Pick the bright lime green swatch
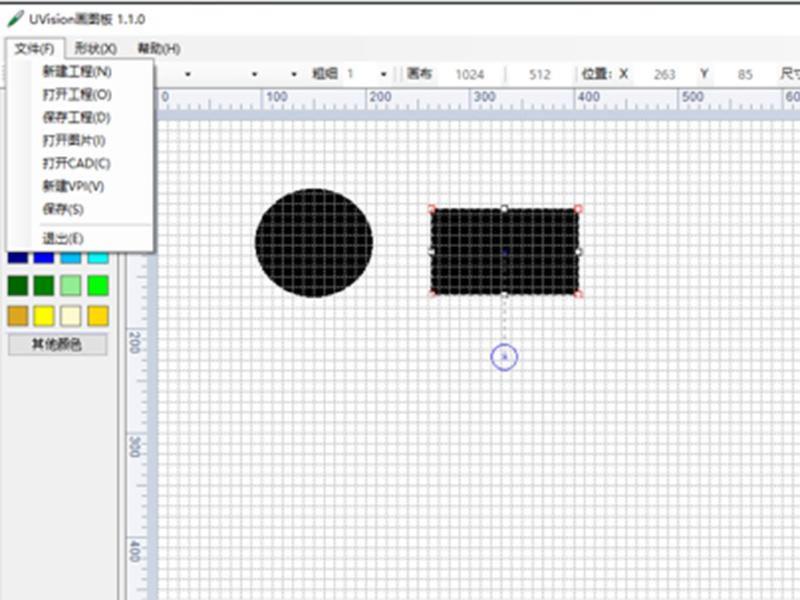Image resolution: width=800 pixels, height=600 pixels. [98, 286]
